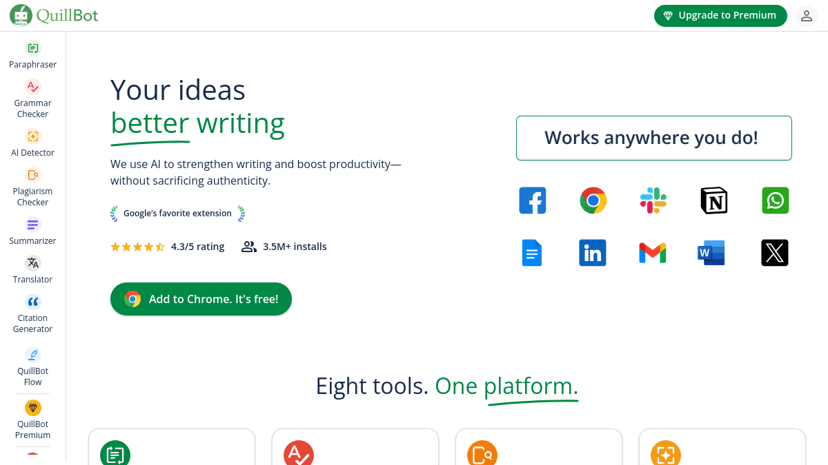Click the 4.3/5 rating text
The height and width of the screenshot is (465, 828).
point(197,246)
